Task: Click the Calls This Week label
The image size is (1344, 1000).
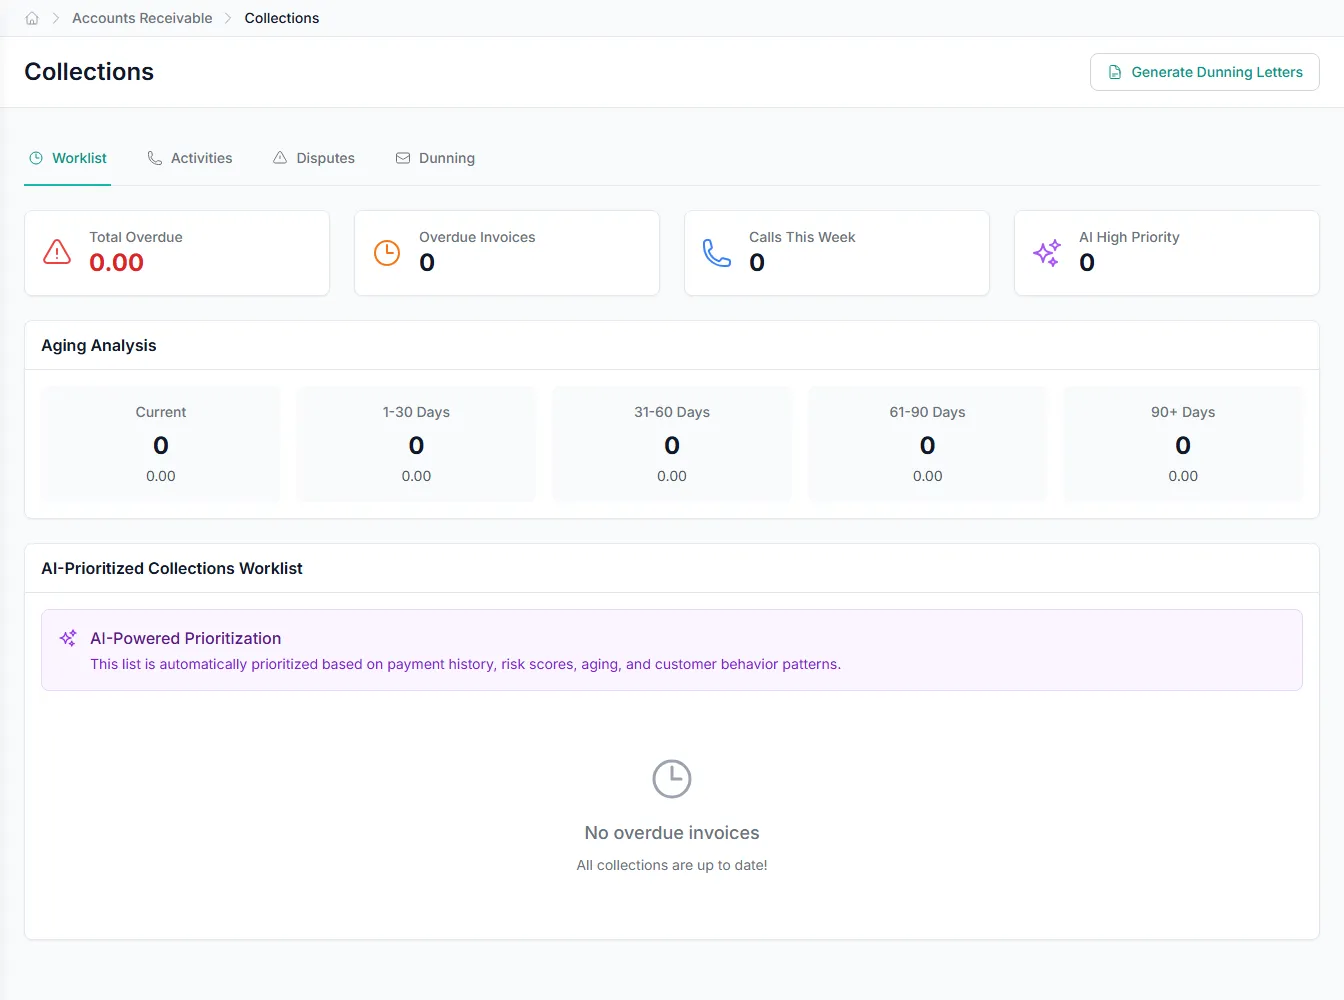Action: pyautogui.click(x=802, y=237)
